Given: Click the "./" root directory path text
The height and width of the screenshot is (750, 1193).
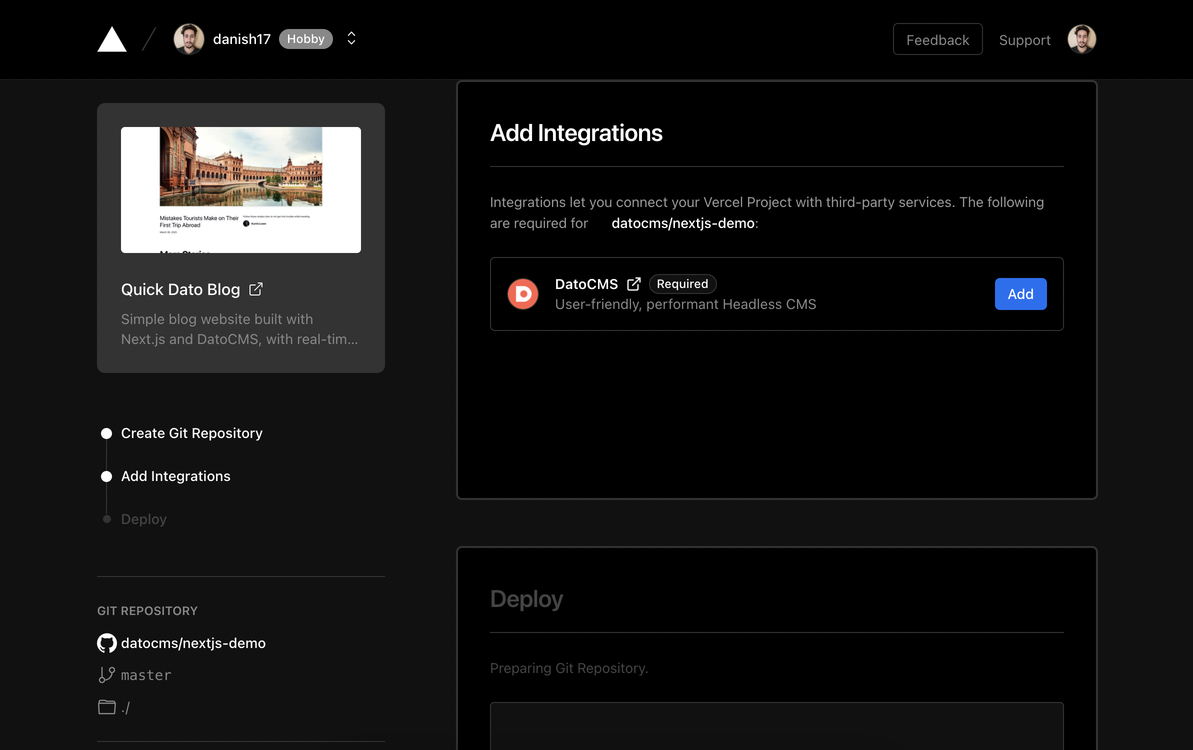Looking at the screenshot, I should [126, 708].
